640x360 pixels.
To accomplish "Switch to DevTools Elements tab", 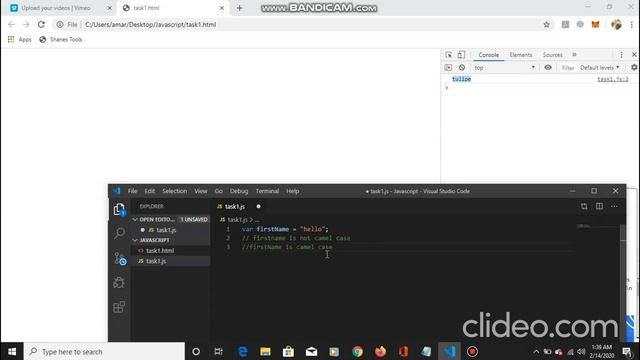I will click(x=520, y=55).
